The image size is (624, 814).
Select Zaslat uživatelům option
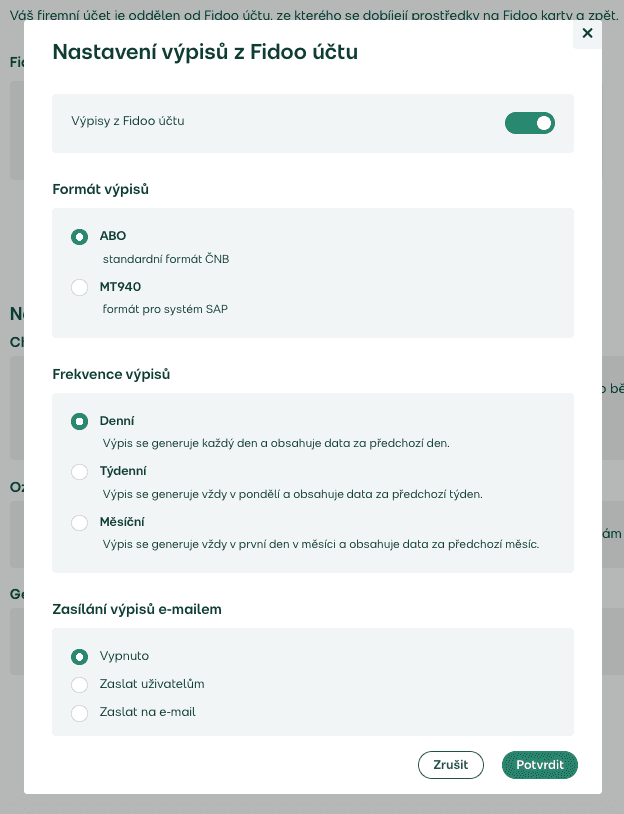tap(79, 685)
